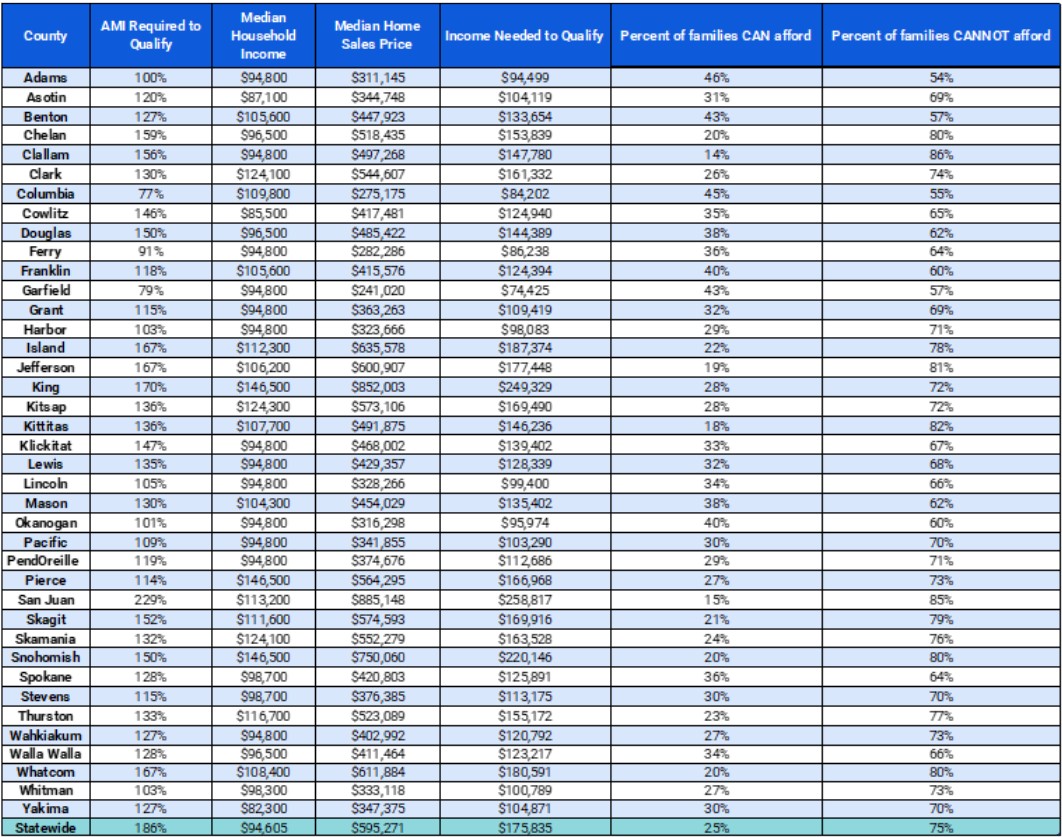Image resolution: width=1062 pixels, height=837 pixels.
Task: Select the $94,605 statewide median income
Action: click(263, 828)
